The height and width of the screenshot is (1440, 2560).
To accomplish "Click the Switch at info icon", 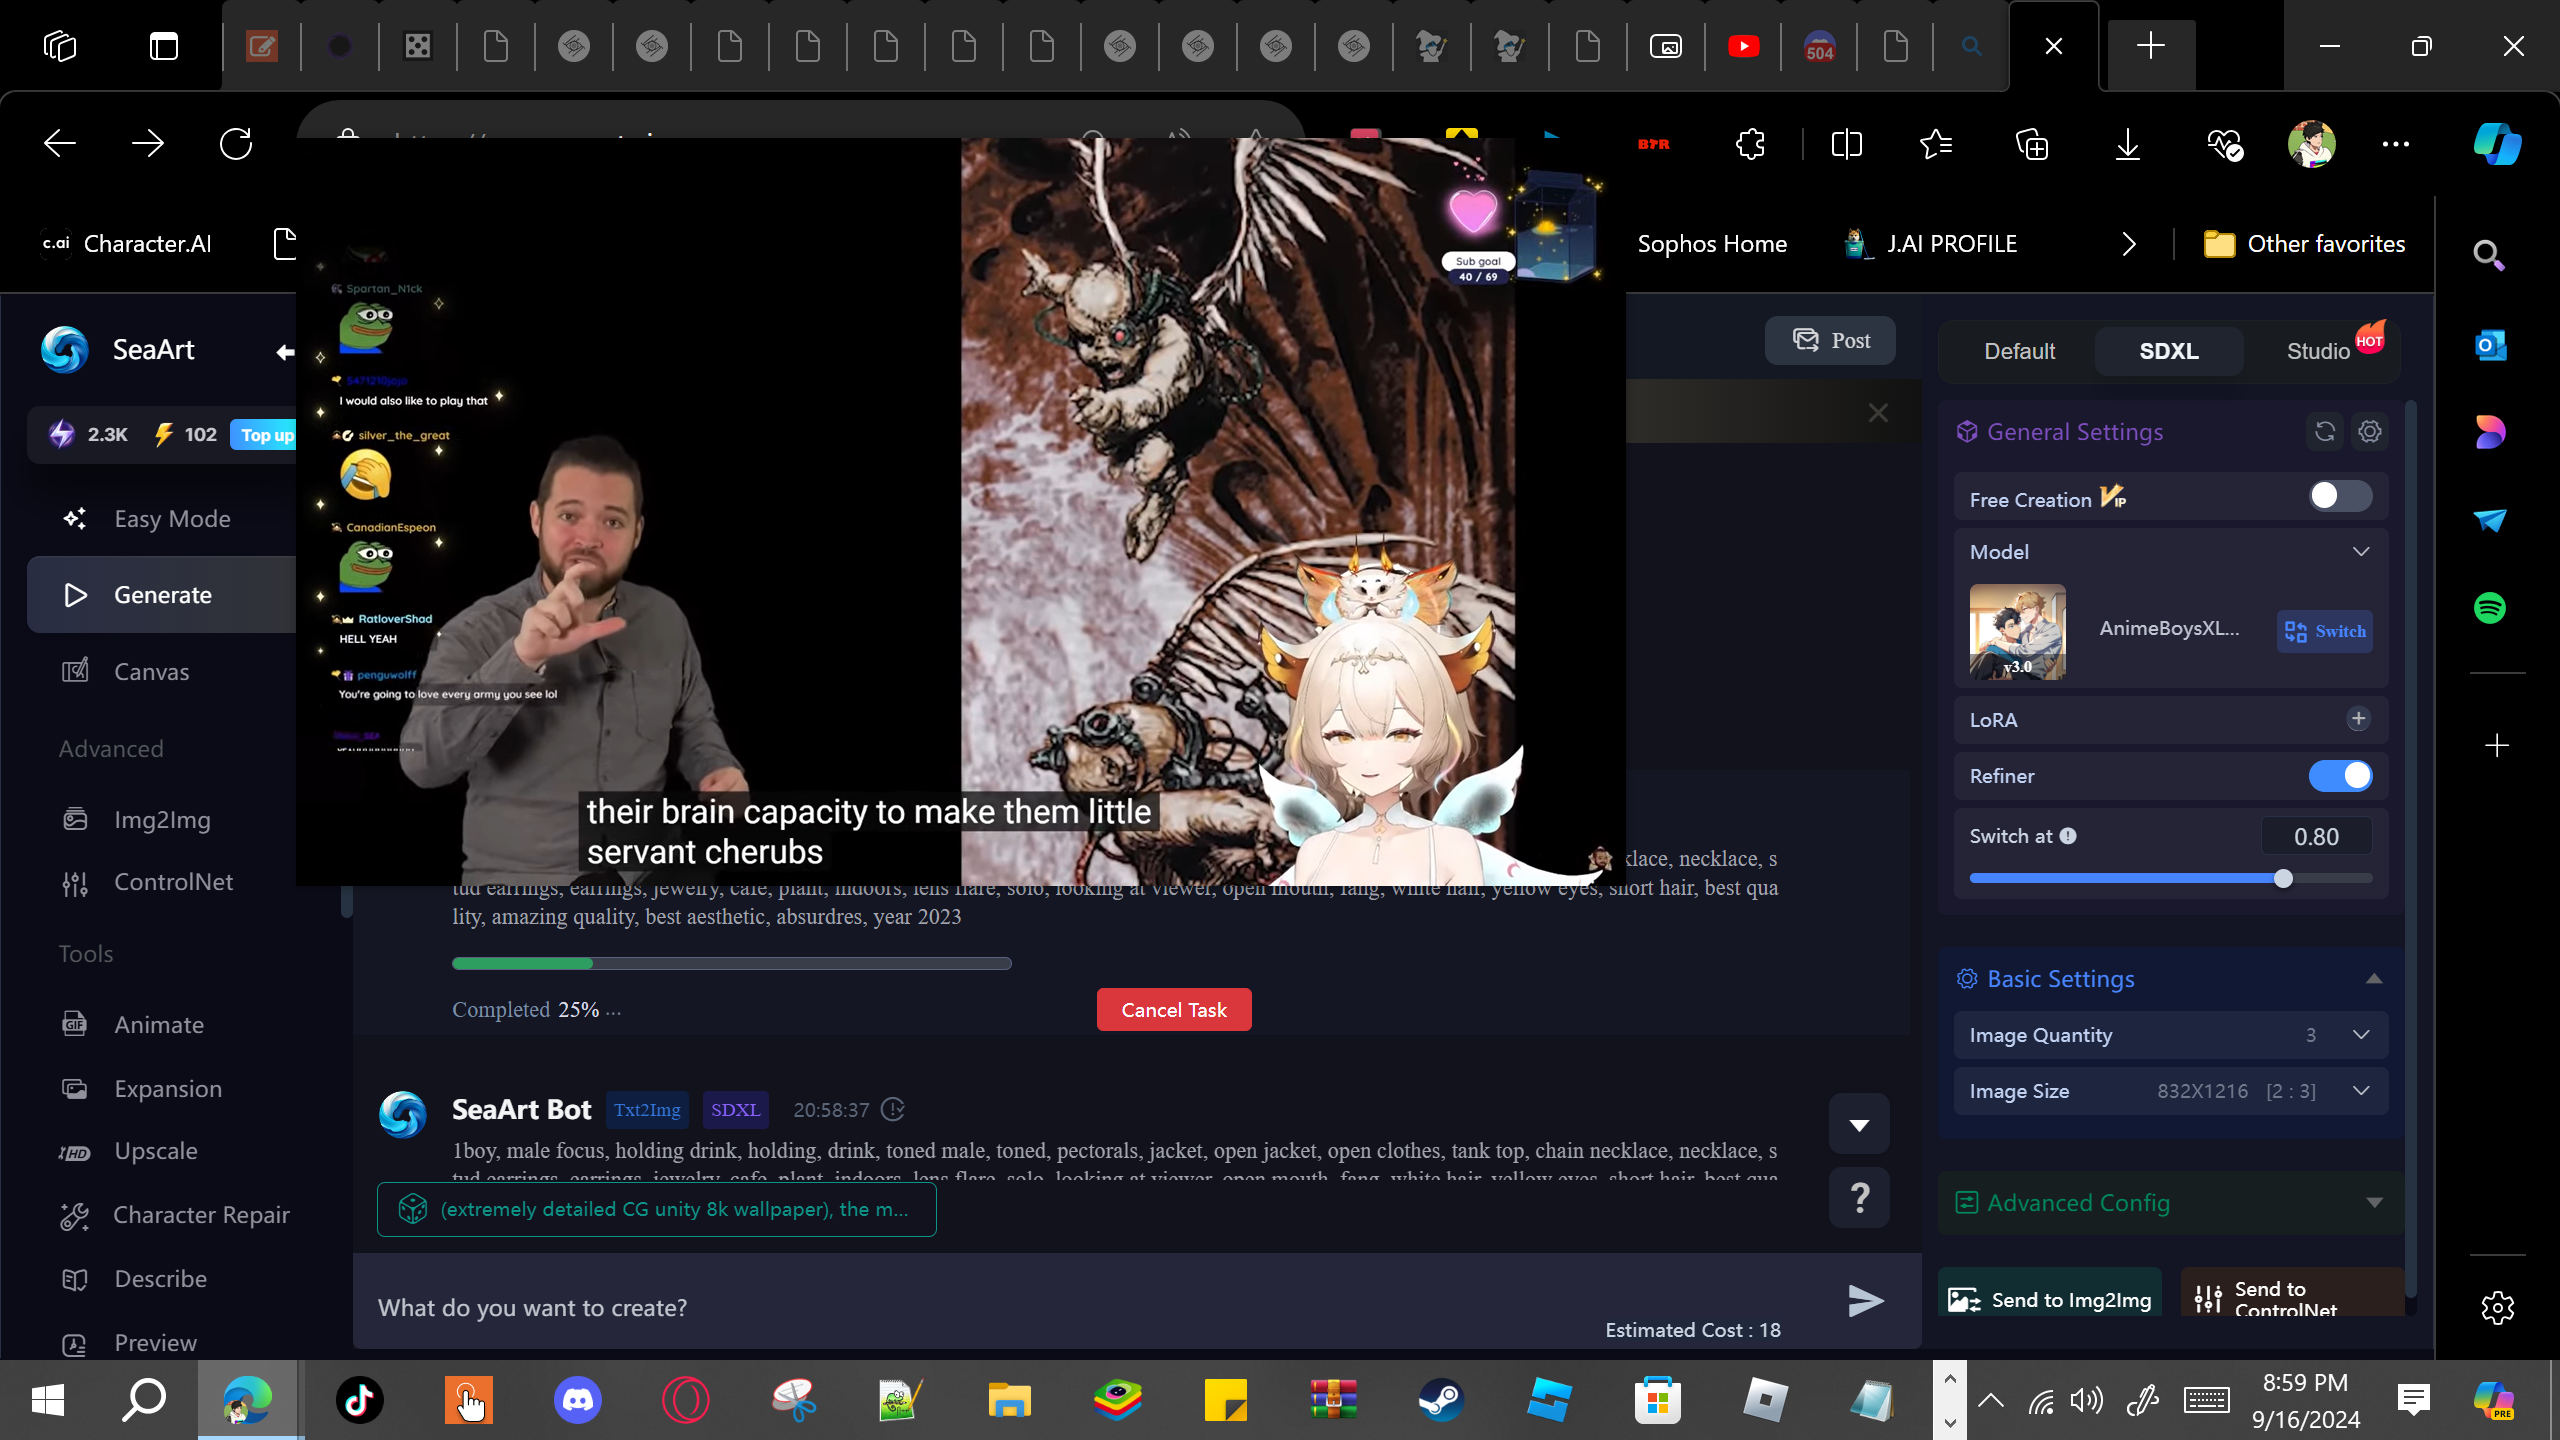I will 2068,836.
